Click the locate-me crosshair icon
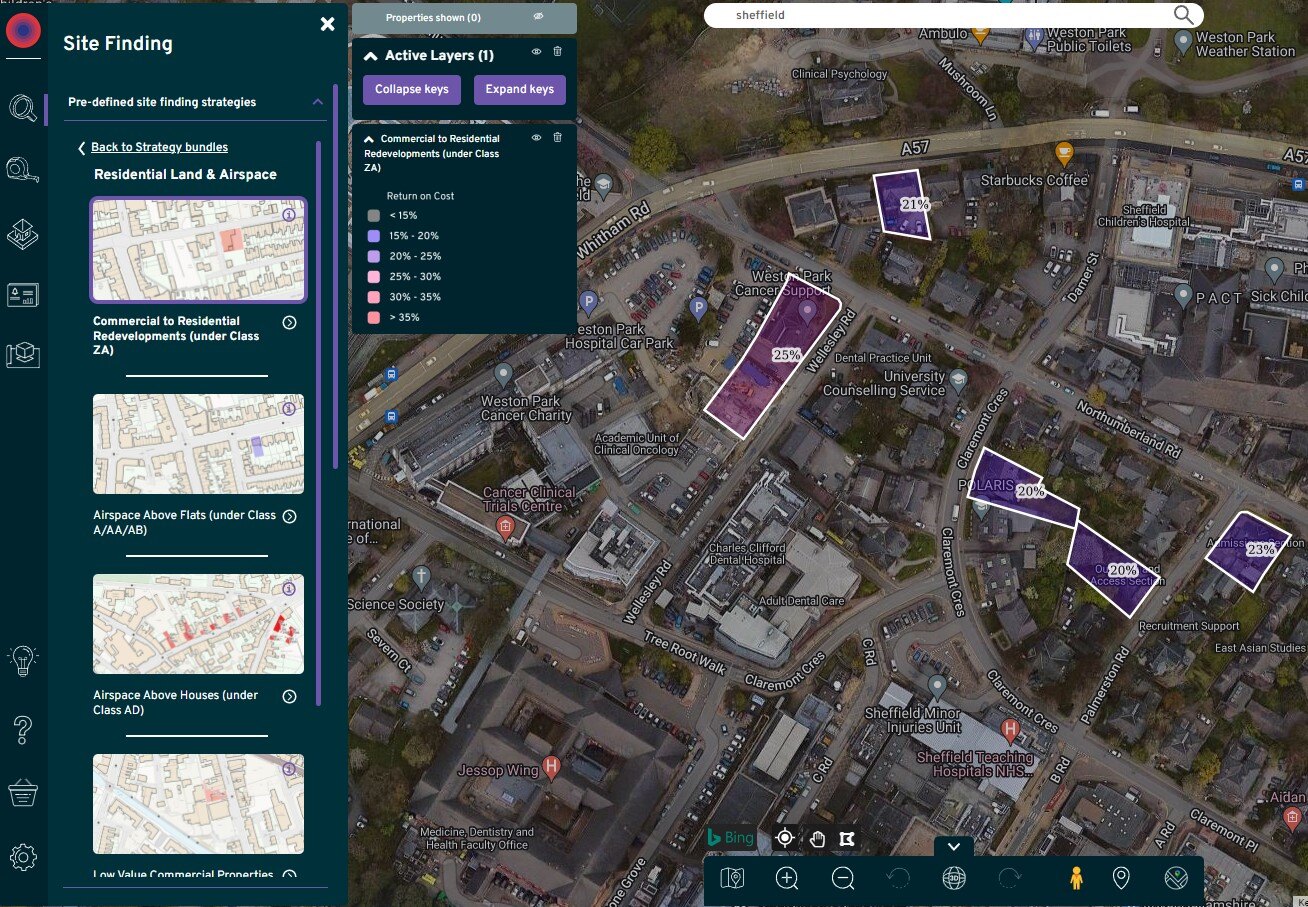The width and height of the screenshot is (1308, 907). click(x=785, y=837)
